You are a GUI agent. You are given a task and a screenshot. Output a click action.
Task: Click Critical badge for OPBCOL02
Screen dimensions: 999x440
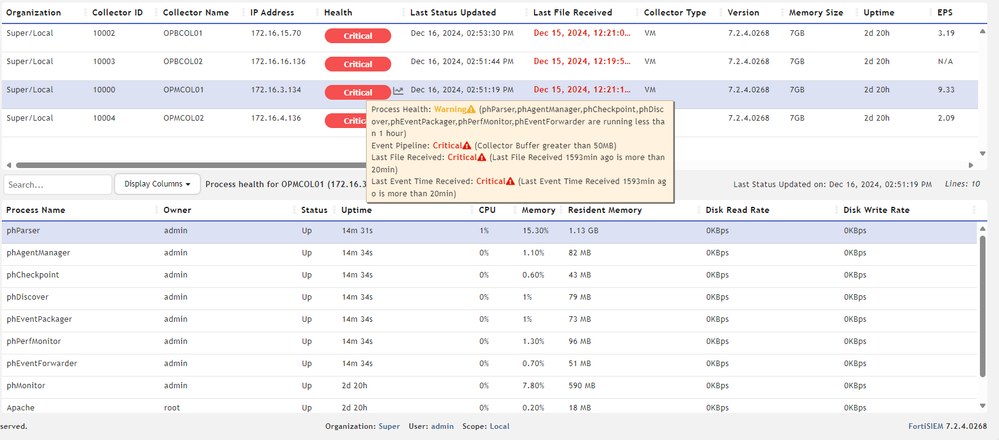[357, 64]
